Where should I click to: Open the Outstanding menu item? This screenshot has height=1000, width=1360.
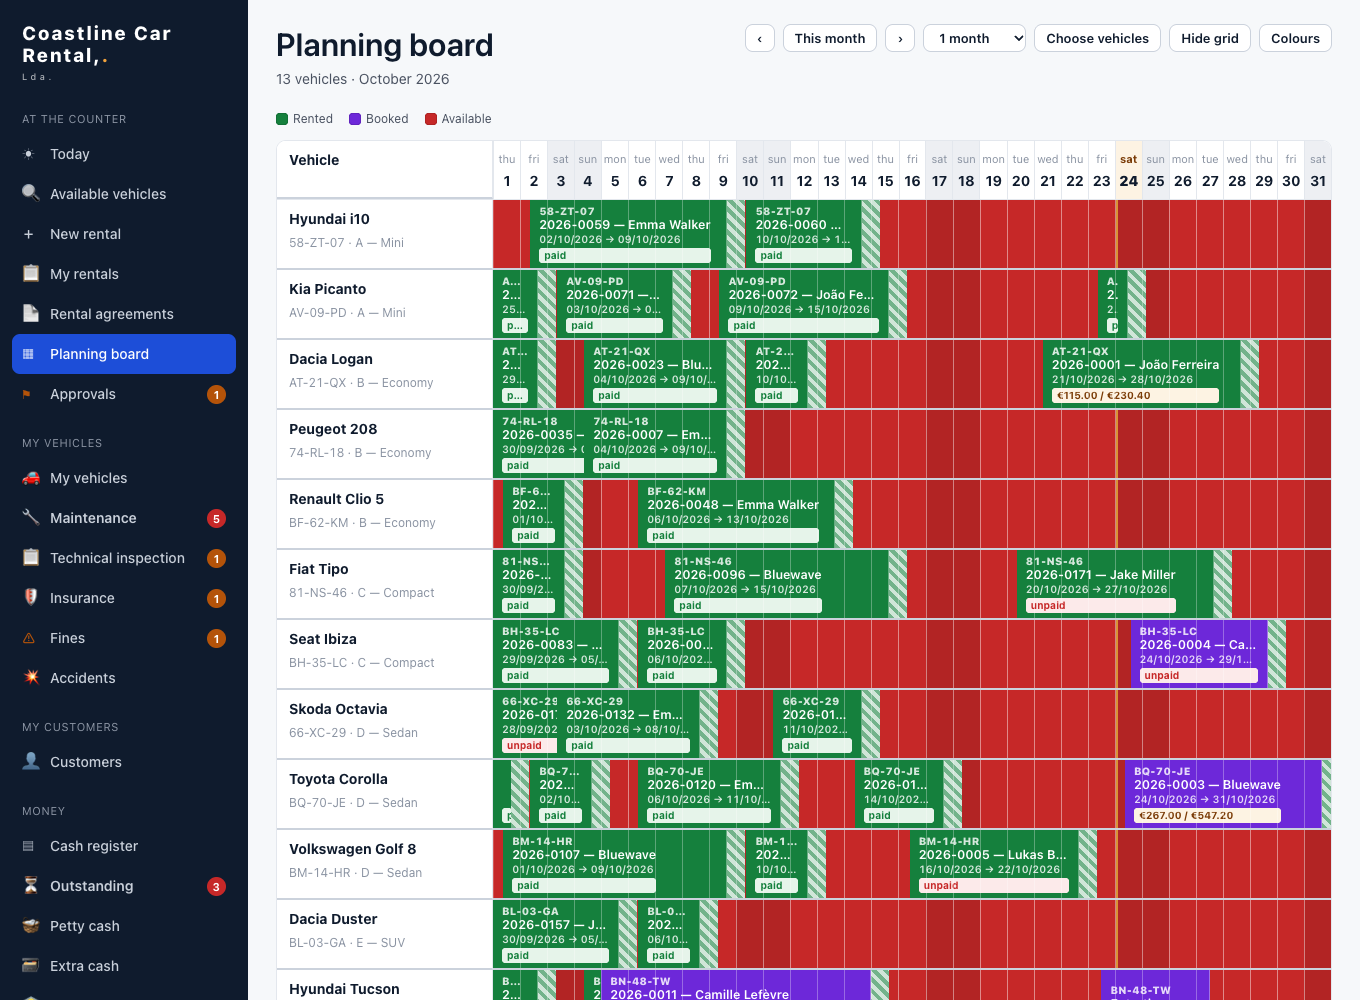[124, 886]
